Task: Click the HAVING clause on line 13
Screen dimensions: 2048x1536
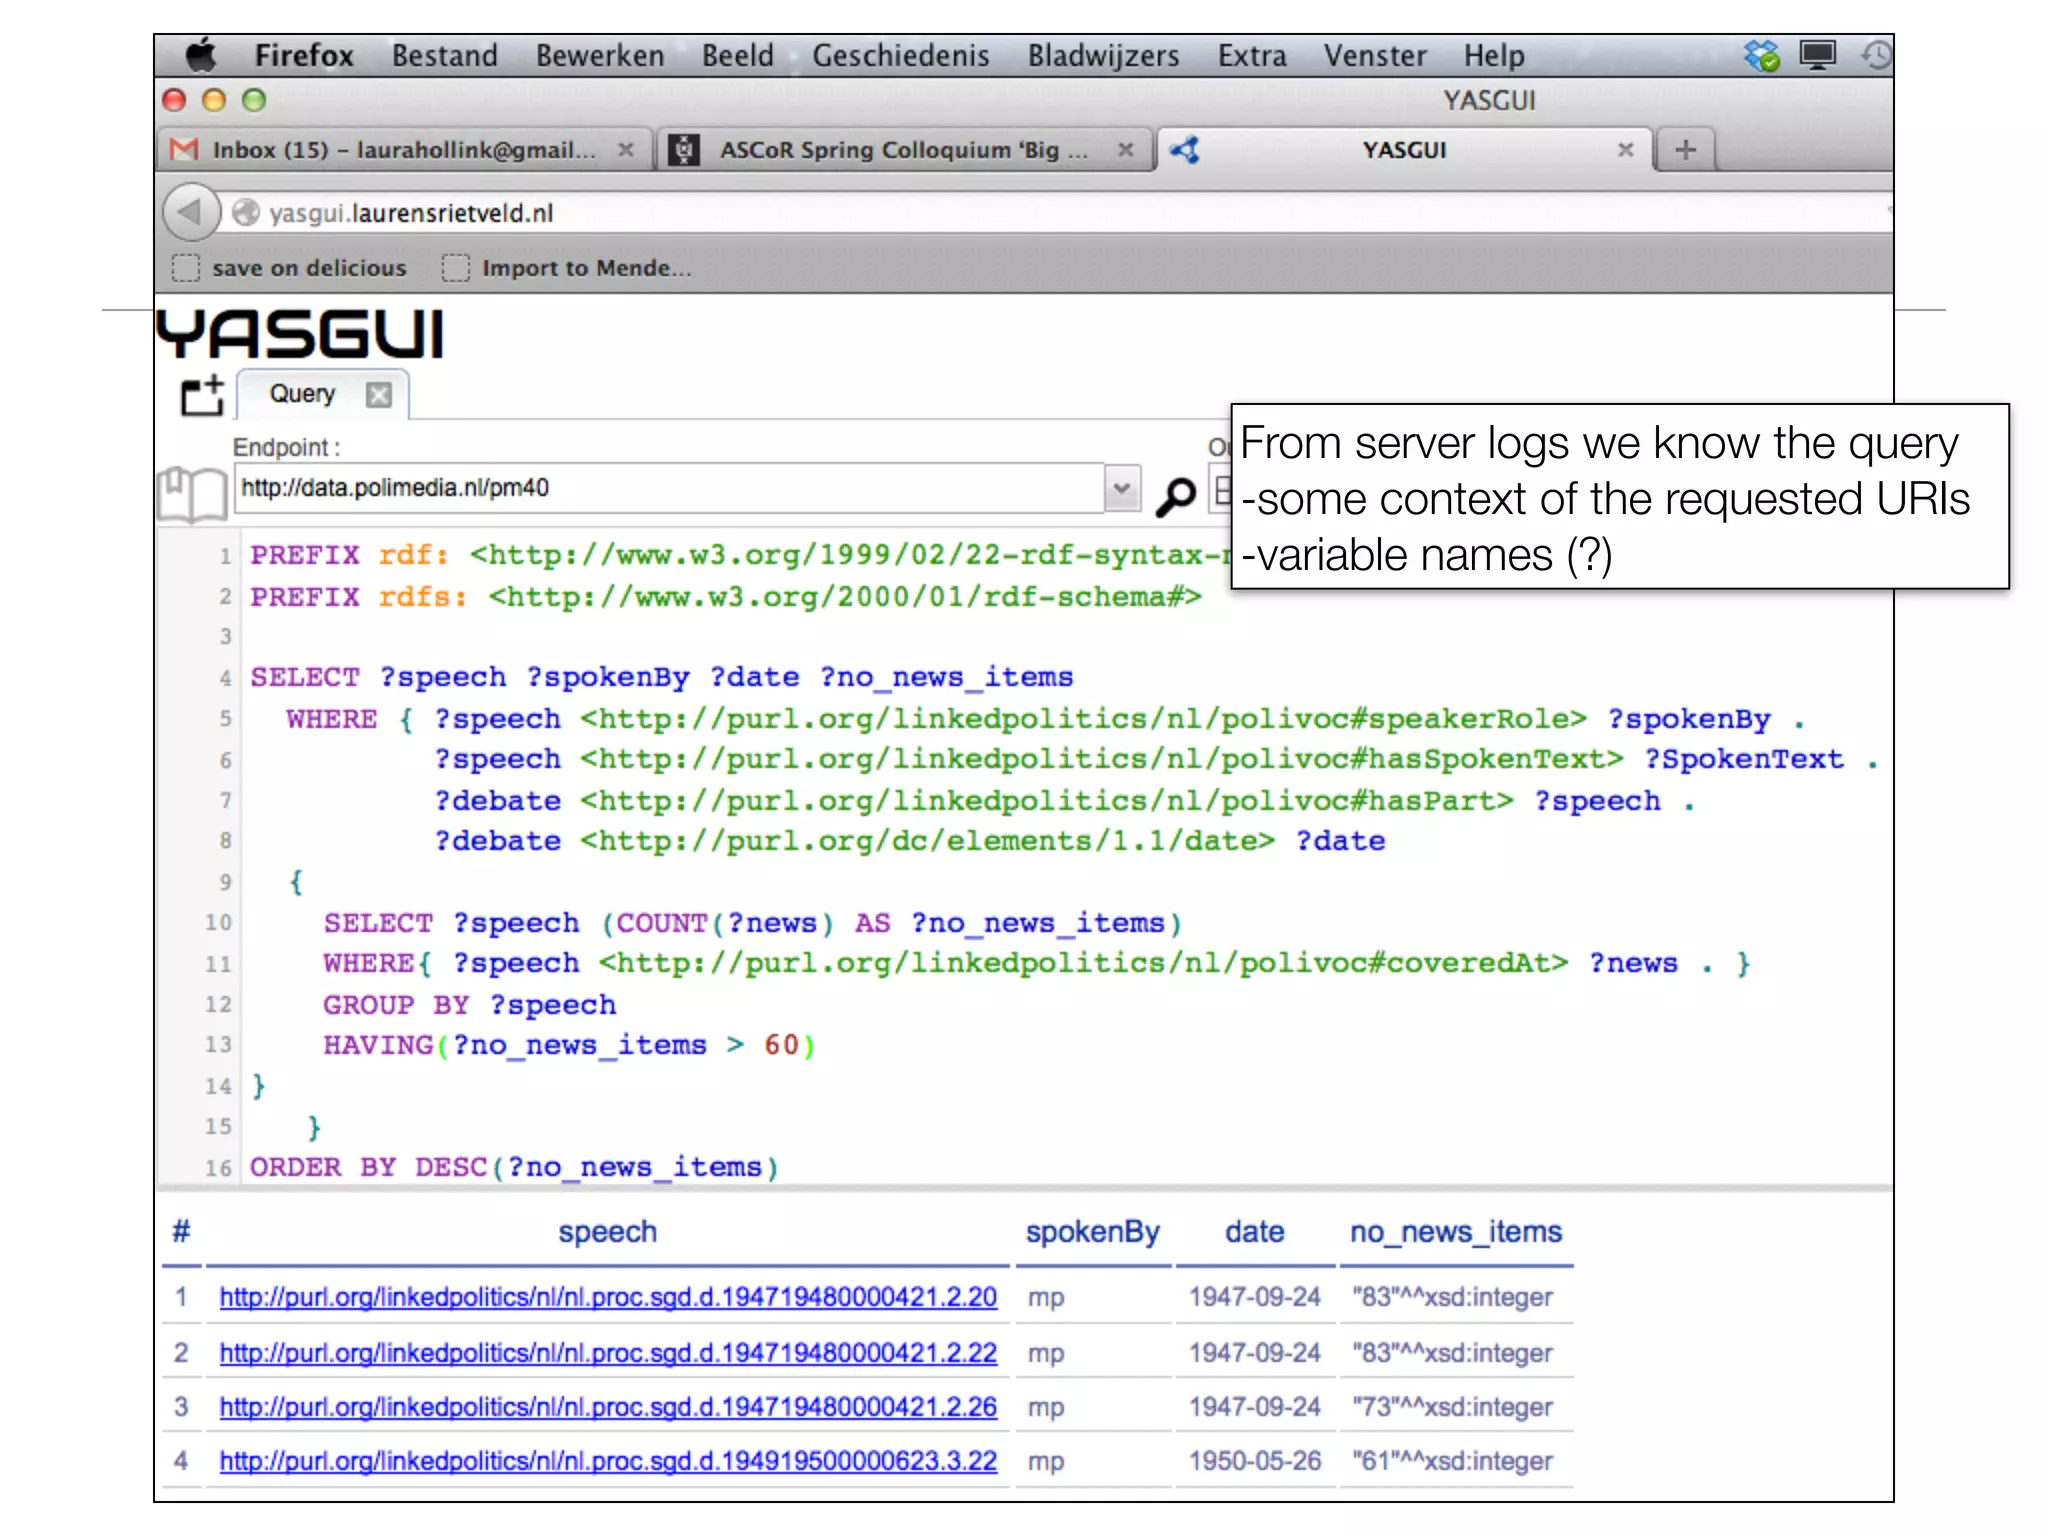Action: [569, 1046]
